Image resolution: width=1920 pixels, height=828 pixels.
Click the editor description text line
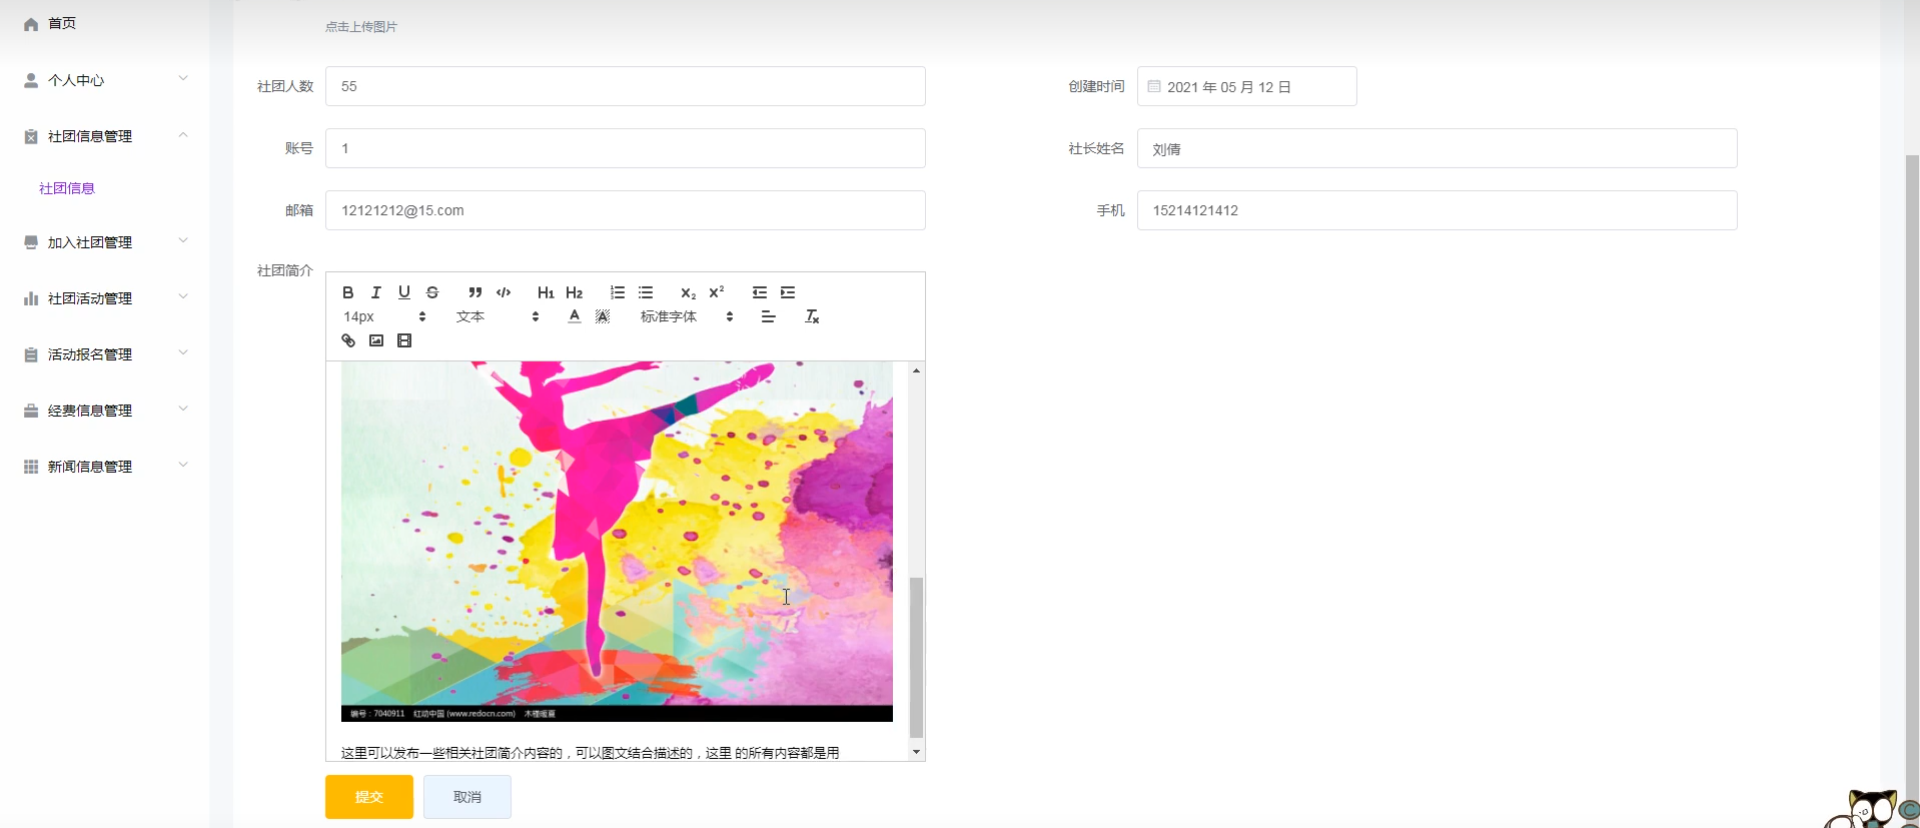pyautogui.click(x=590, y=753)
